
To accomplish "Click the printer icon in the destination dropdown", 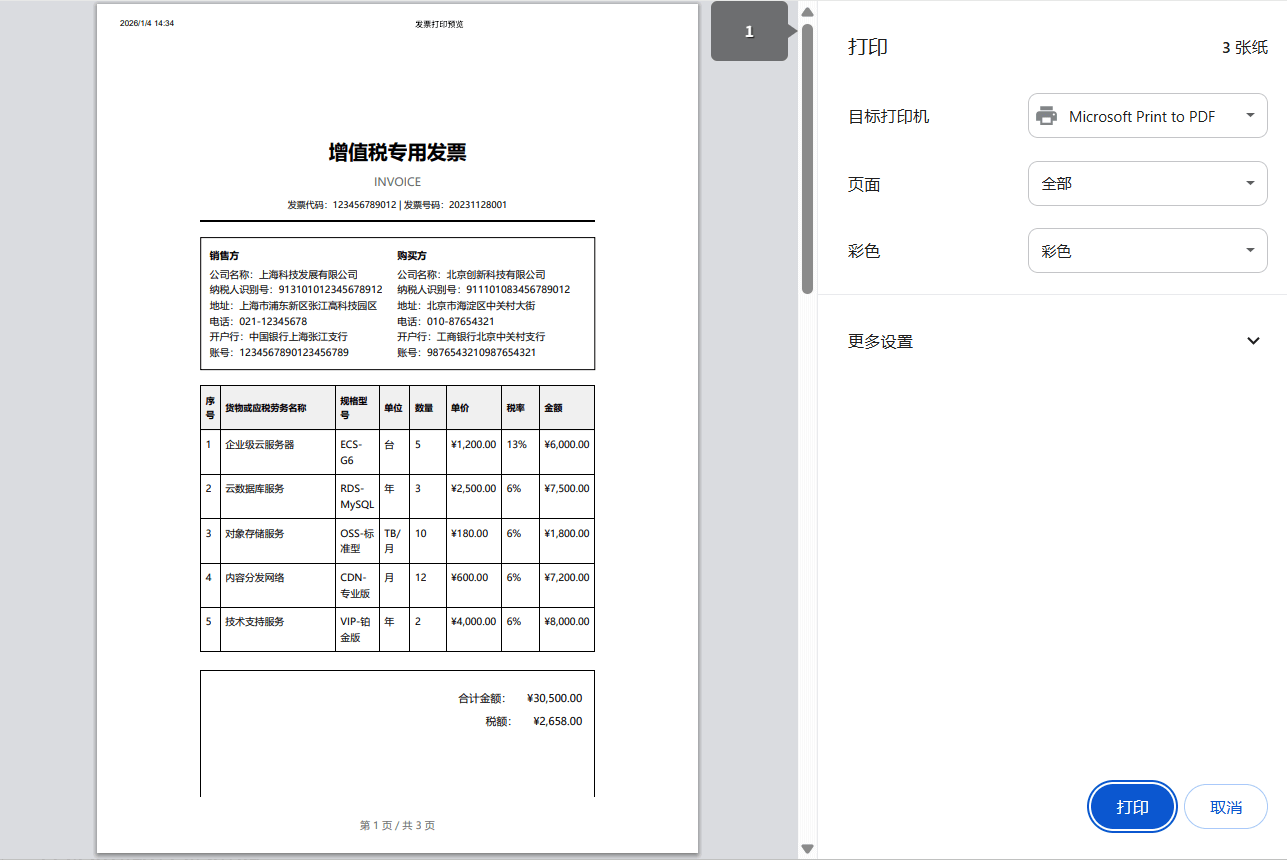I will (1046, 116).
